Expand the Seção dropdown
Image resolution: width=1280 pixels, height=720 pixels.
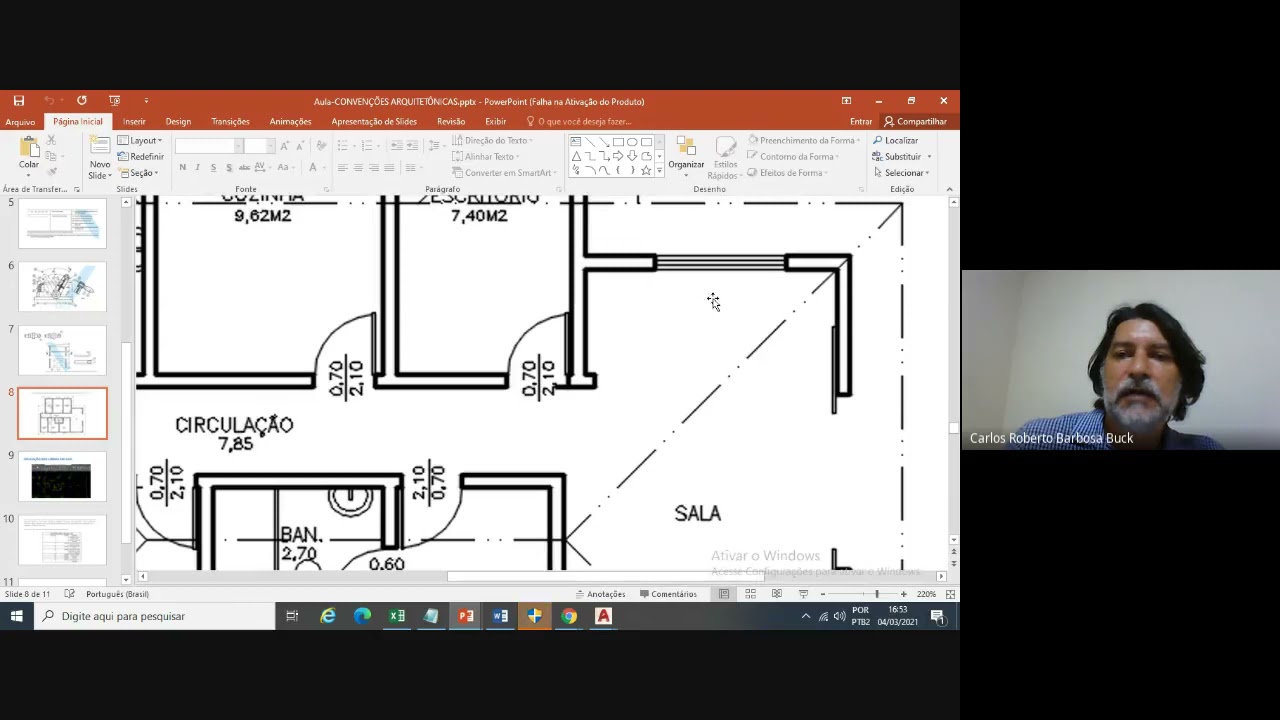click(138, 173)
